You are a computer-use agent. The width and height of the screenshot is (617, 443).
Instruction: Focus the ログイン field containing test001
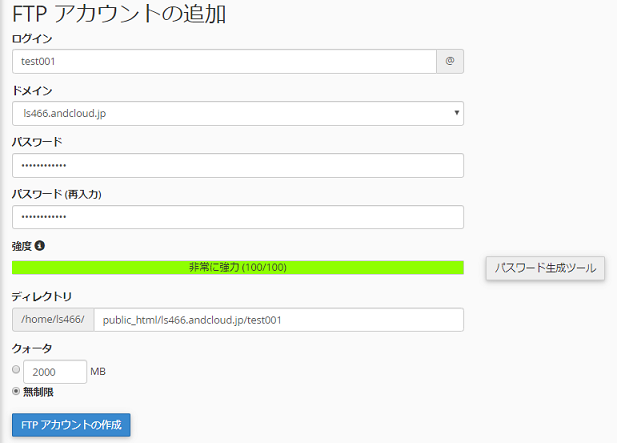tap(224, 62)
